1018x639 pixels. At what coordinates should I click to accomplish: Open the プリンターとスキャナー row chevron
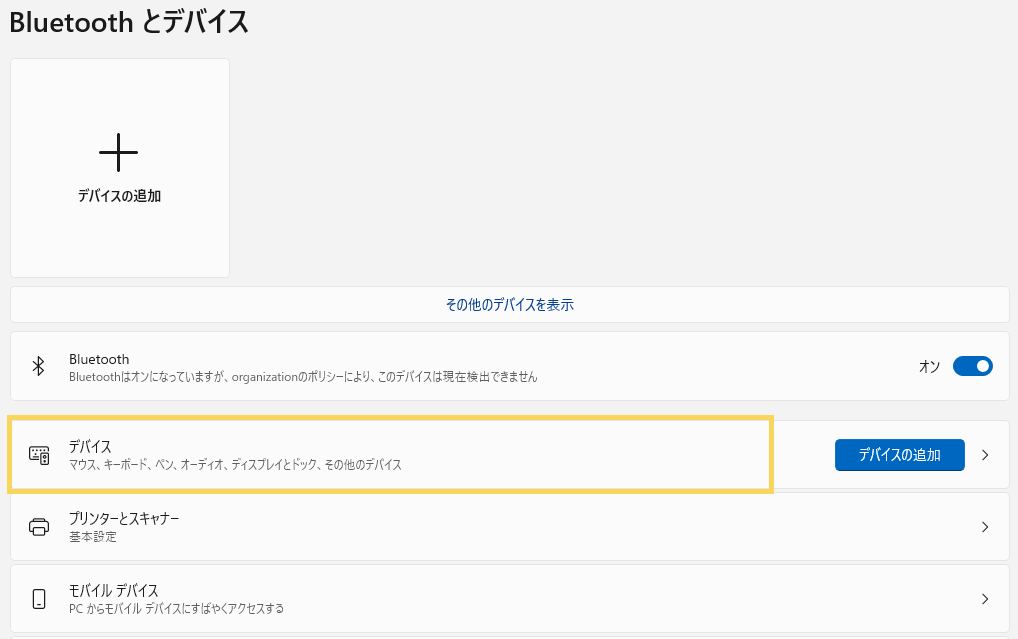[x=985, y=527]
